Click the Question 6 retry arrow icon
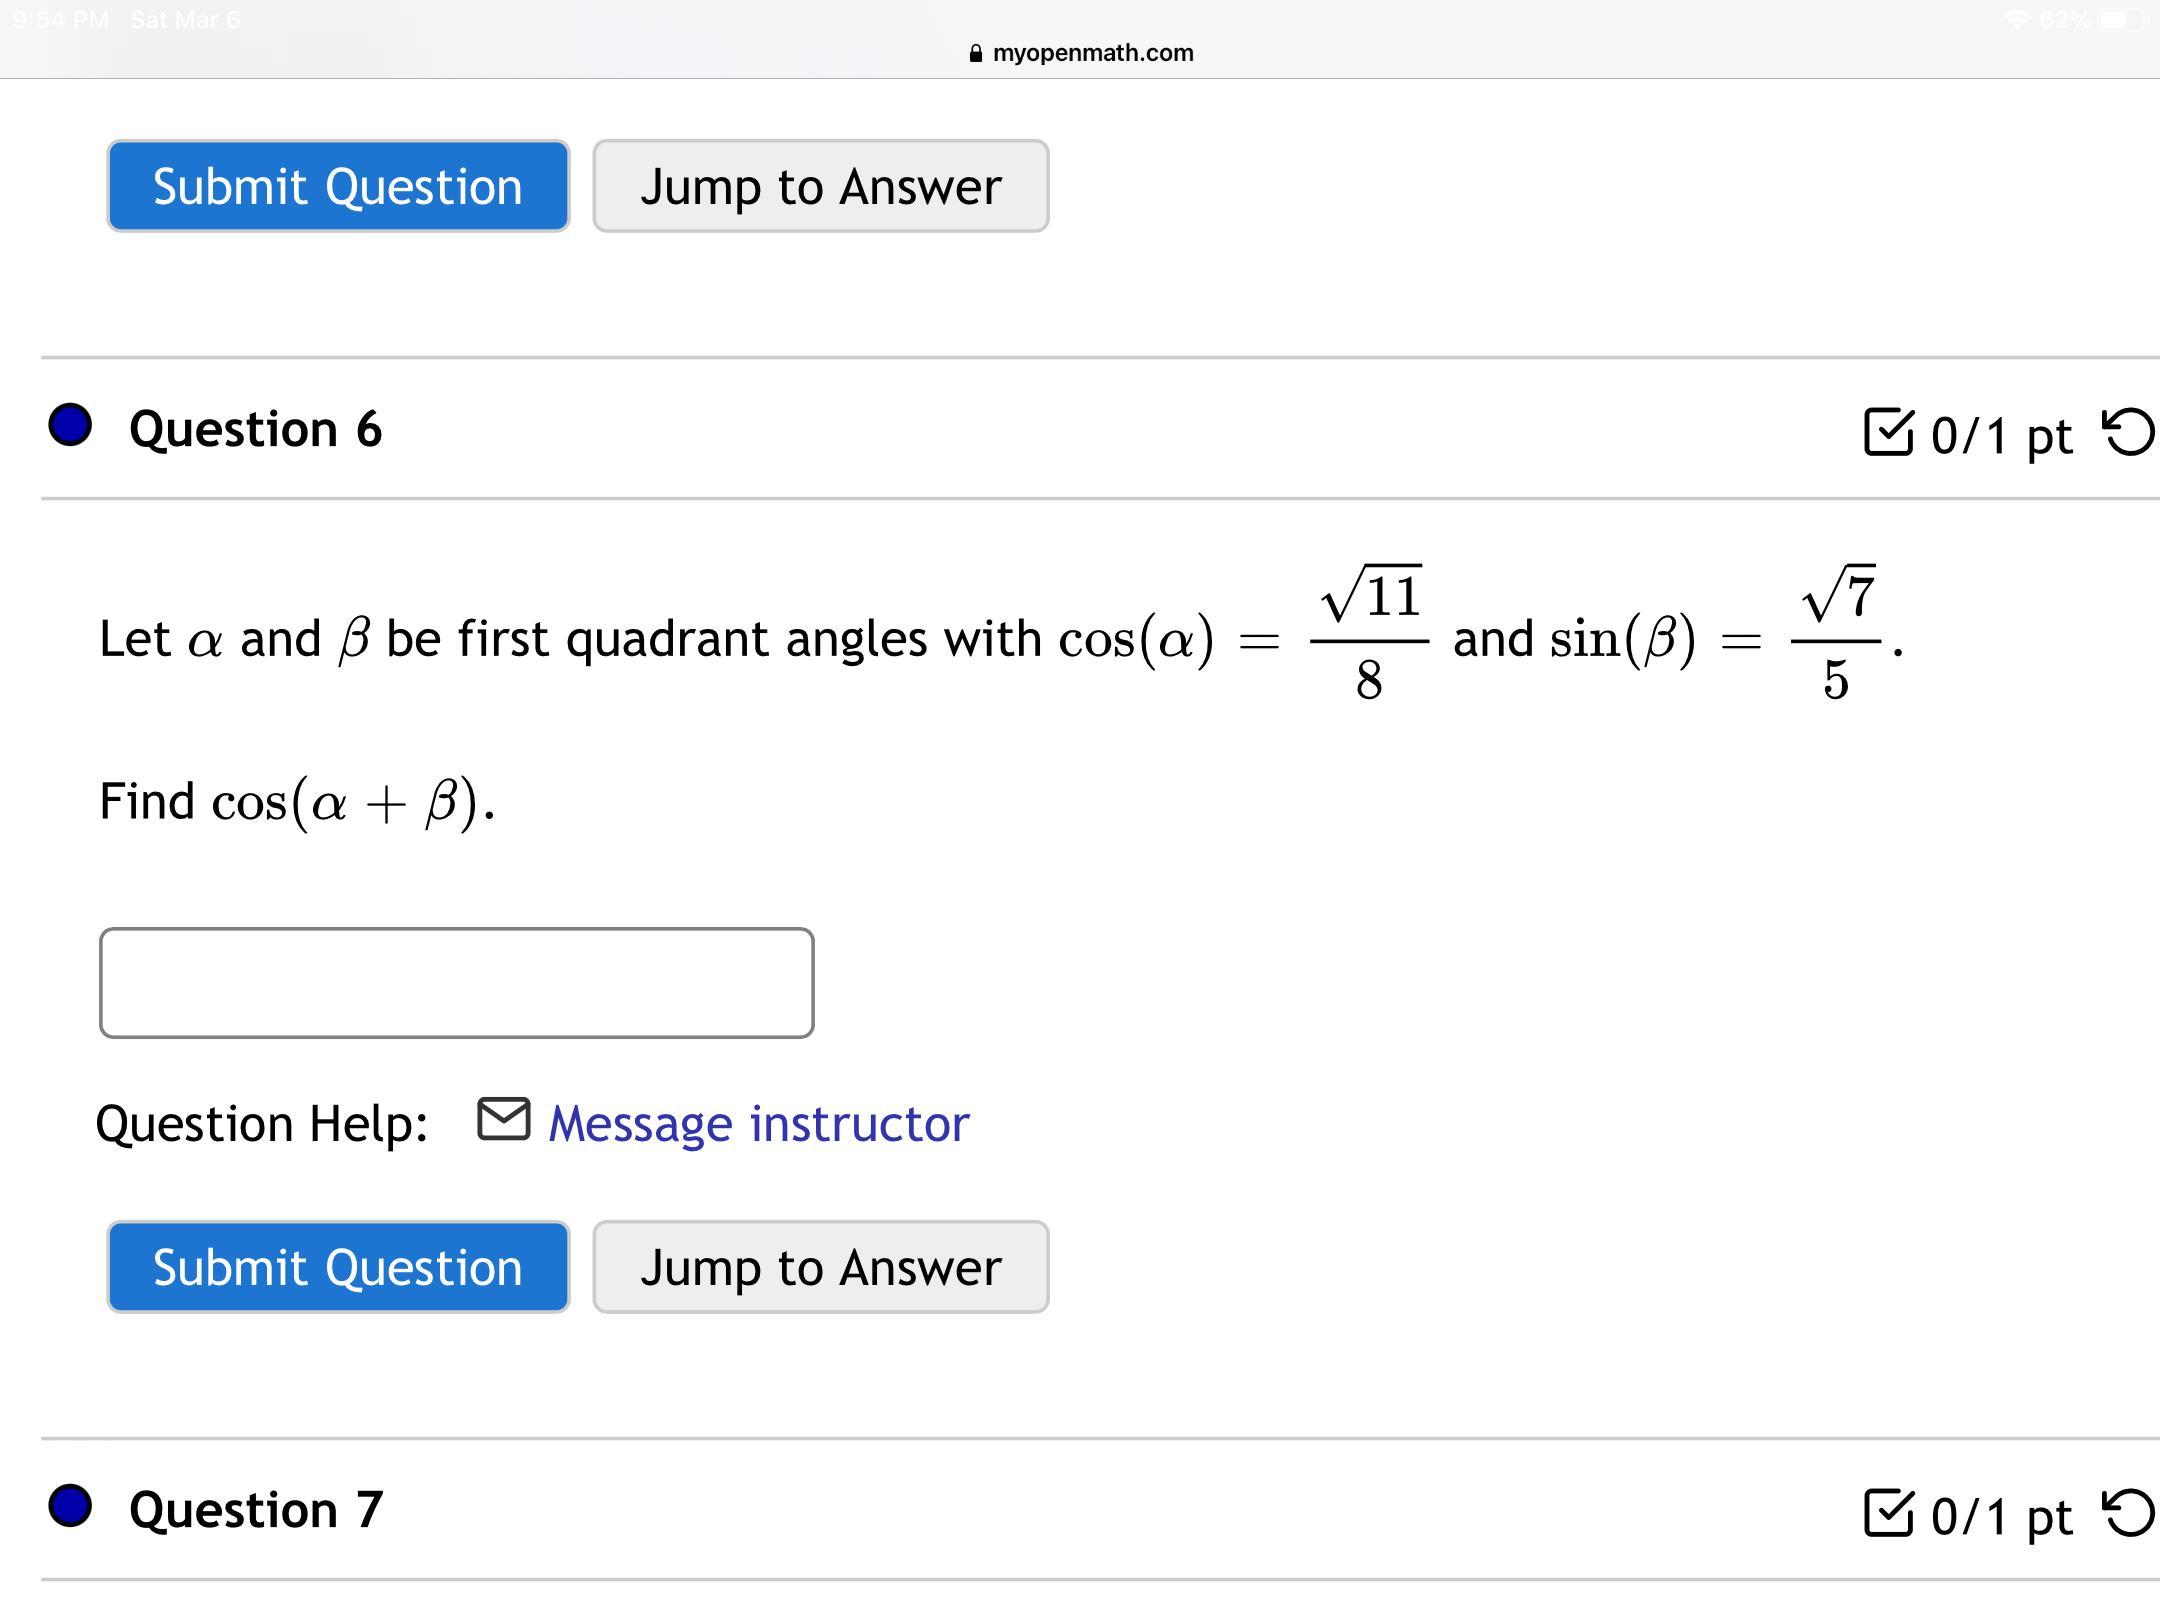 2128,433
